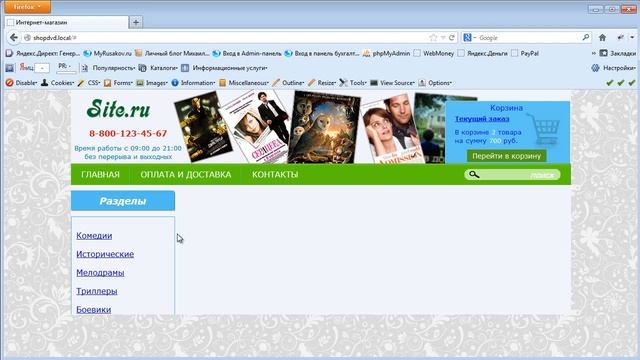Click the site search magnifier icon

473,175
